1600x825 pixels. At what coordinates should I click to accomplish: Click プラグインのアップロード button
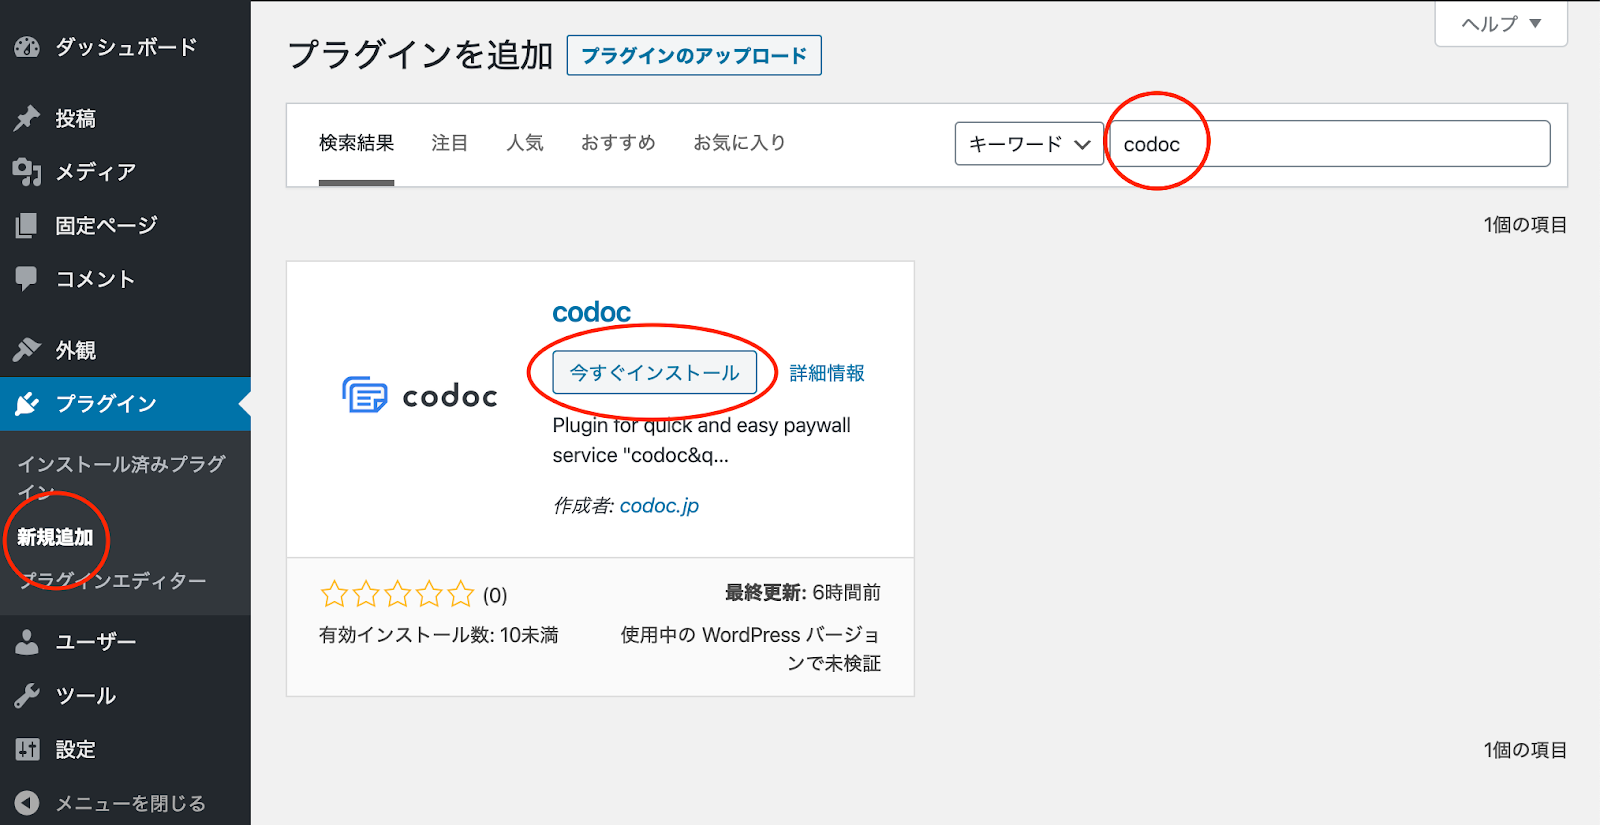pos(694,56)
